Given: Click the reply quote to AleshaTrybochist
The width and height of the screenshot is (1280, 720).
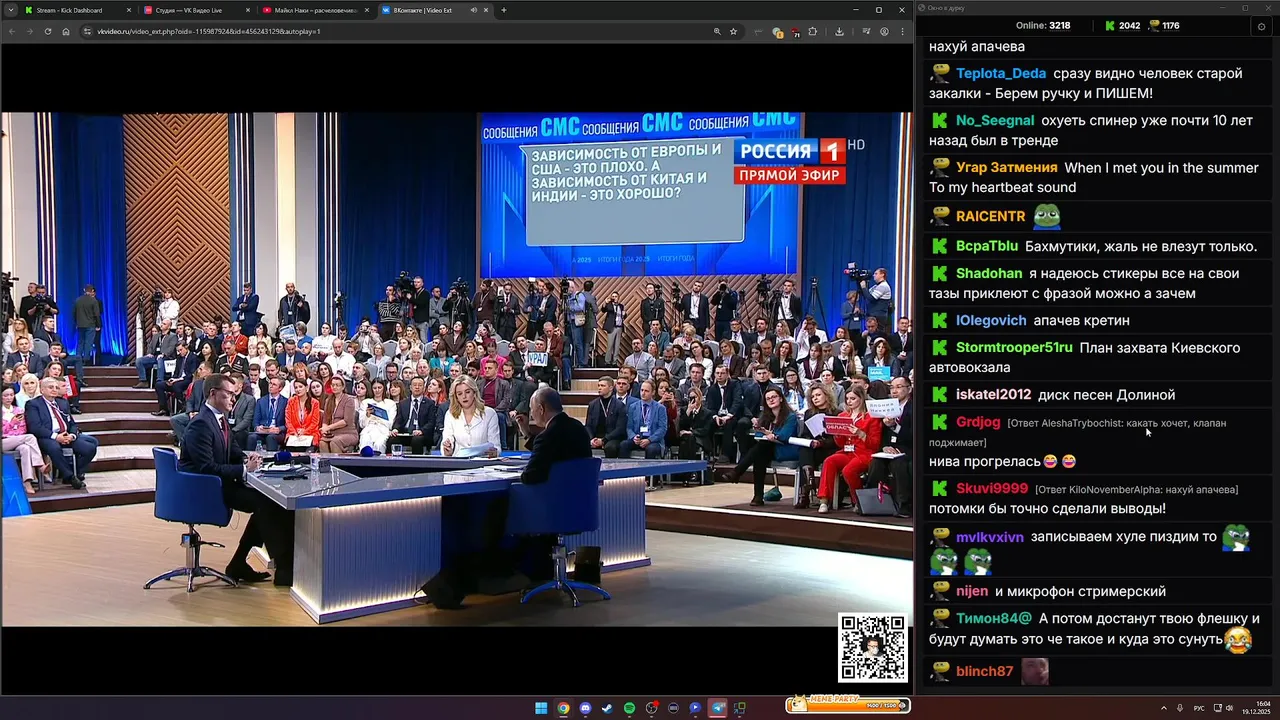Looking at the screenshot, I should [x=1077, y=432].
